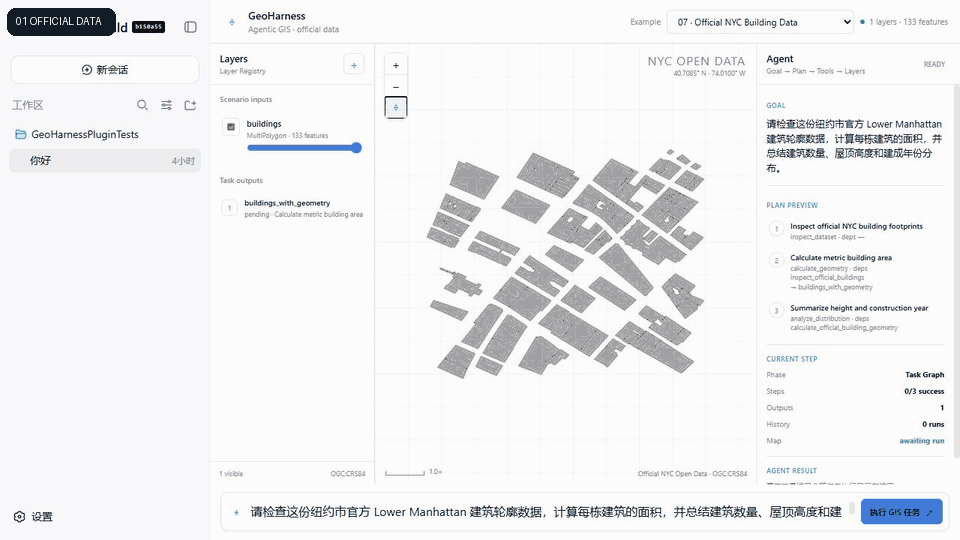This screenshot has width=960, height=540.
Task: Click the READY agent status label
Action: pyautogui.click(x=934, y=64)
